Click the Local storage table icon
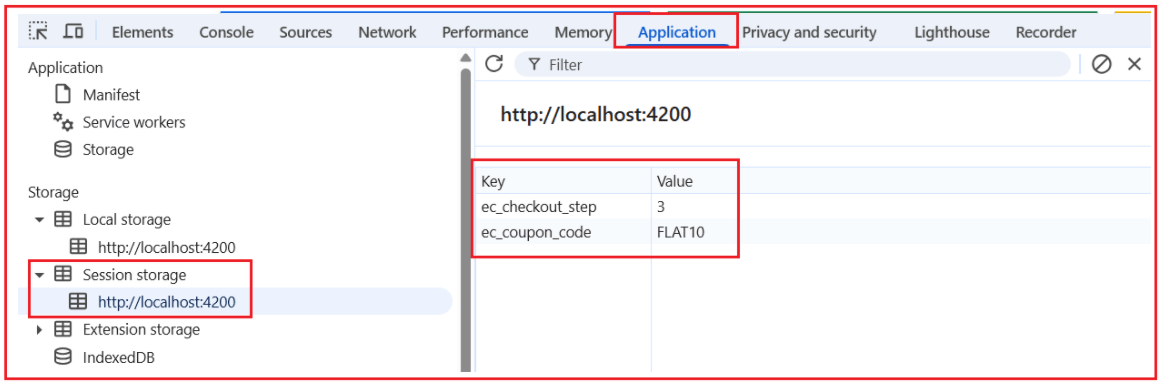 (64, 220)
